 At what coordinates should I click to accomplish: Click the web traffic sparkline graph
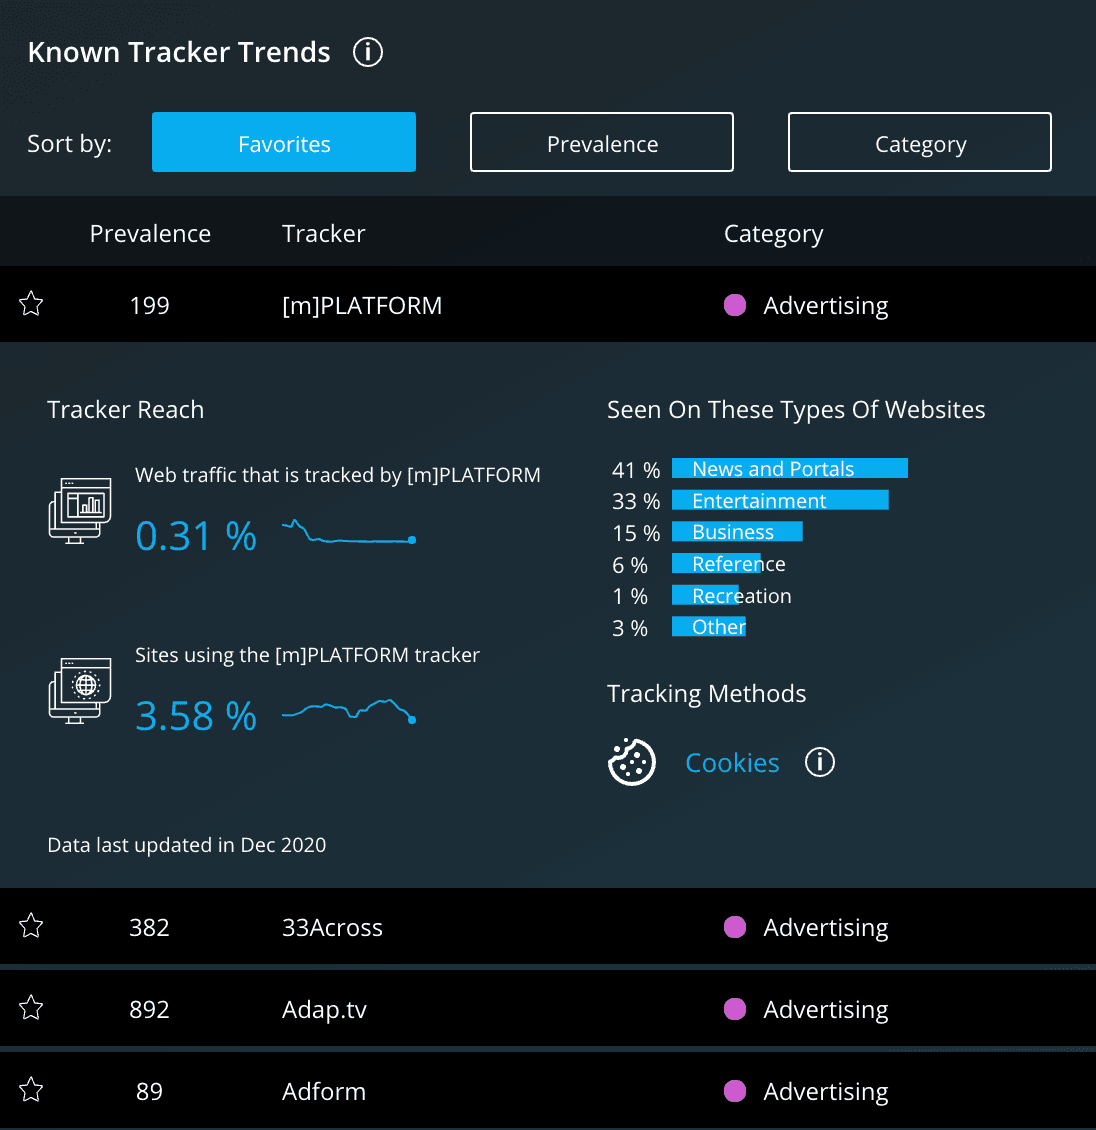pyautogui.click(x=348, y=535)
